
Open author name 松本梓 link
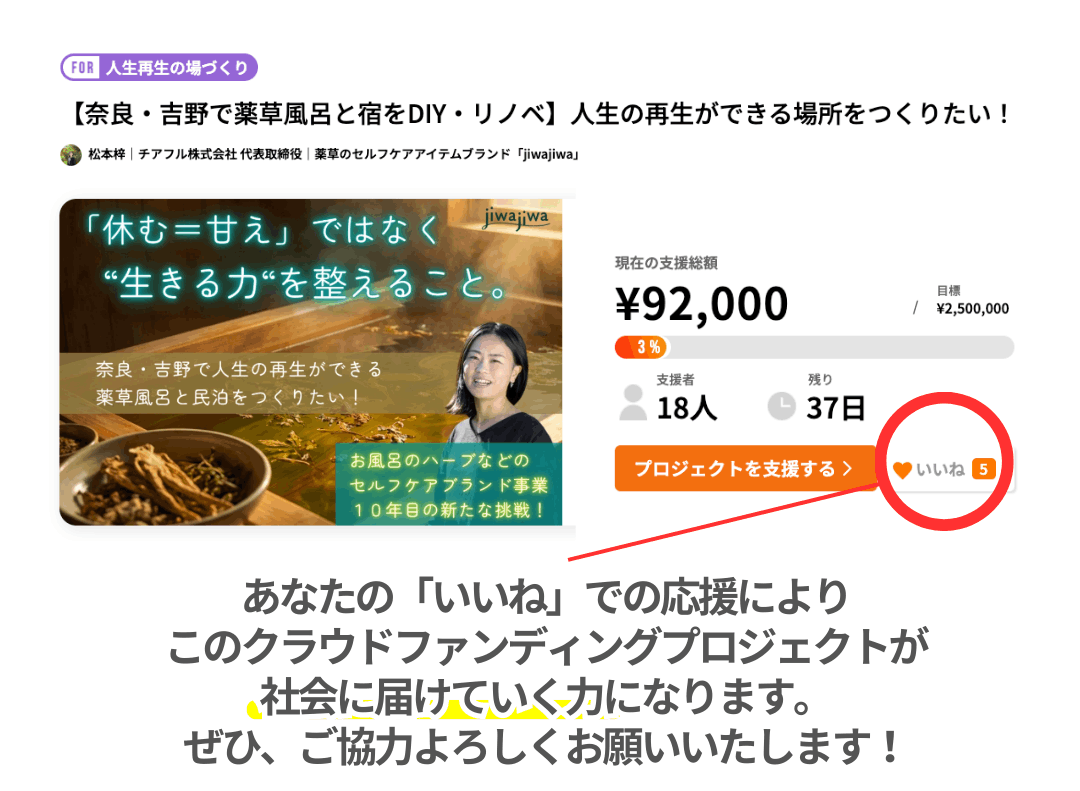107,154
